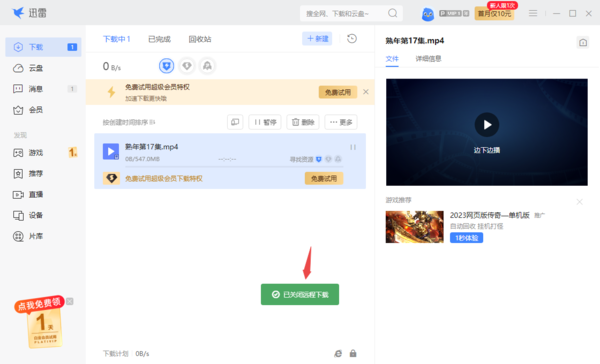Open 下载计划 in the bottom bar
Screen dimensions: 600x364
pyautogui.click(x=115, y=353)
